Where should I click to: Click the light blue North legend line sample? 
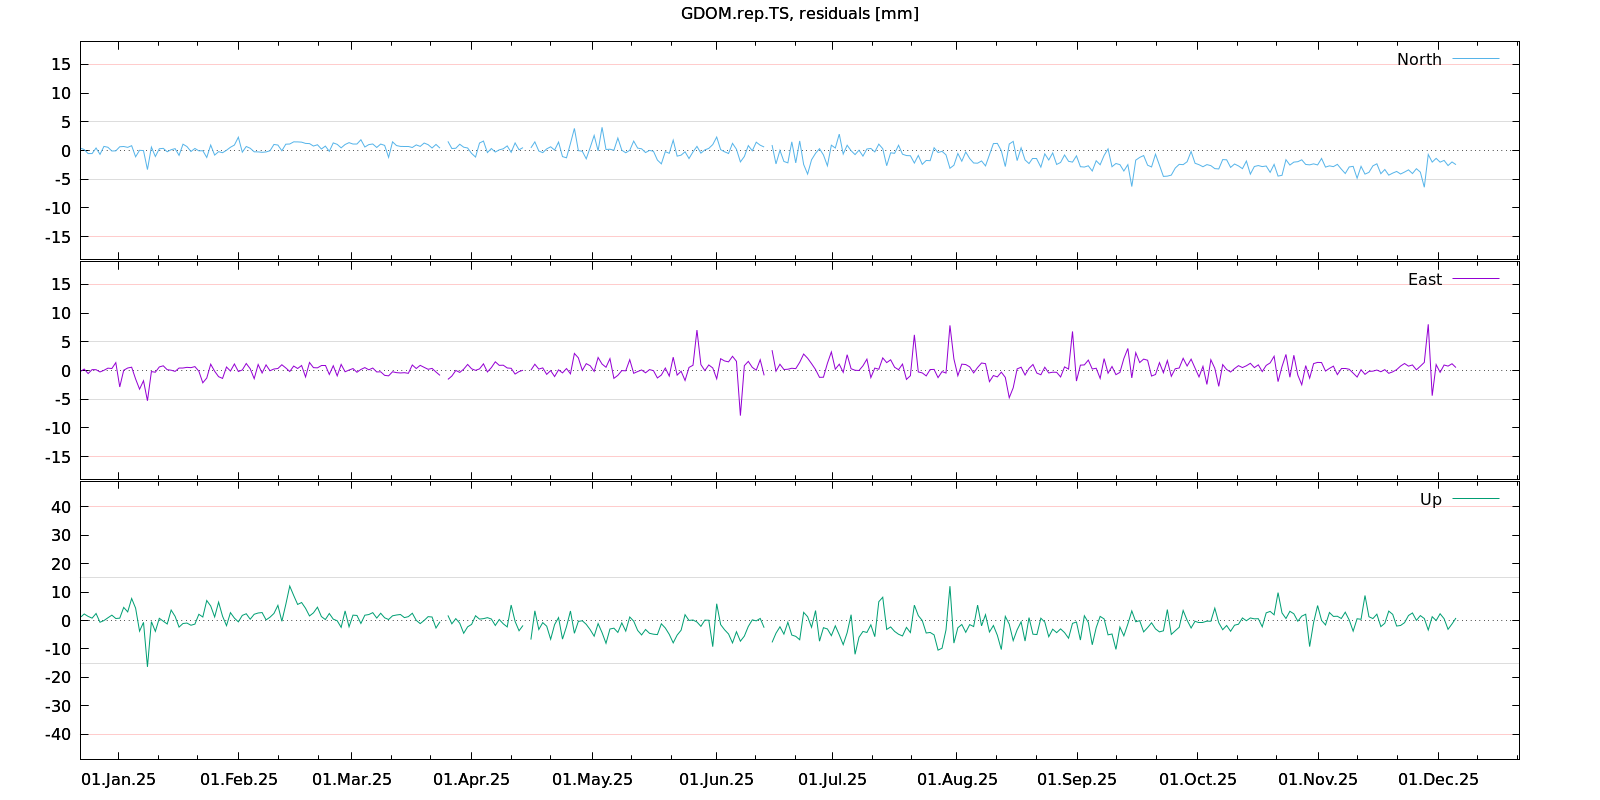(1475, 60)
